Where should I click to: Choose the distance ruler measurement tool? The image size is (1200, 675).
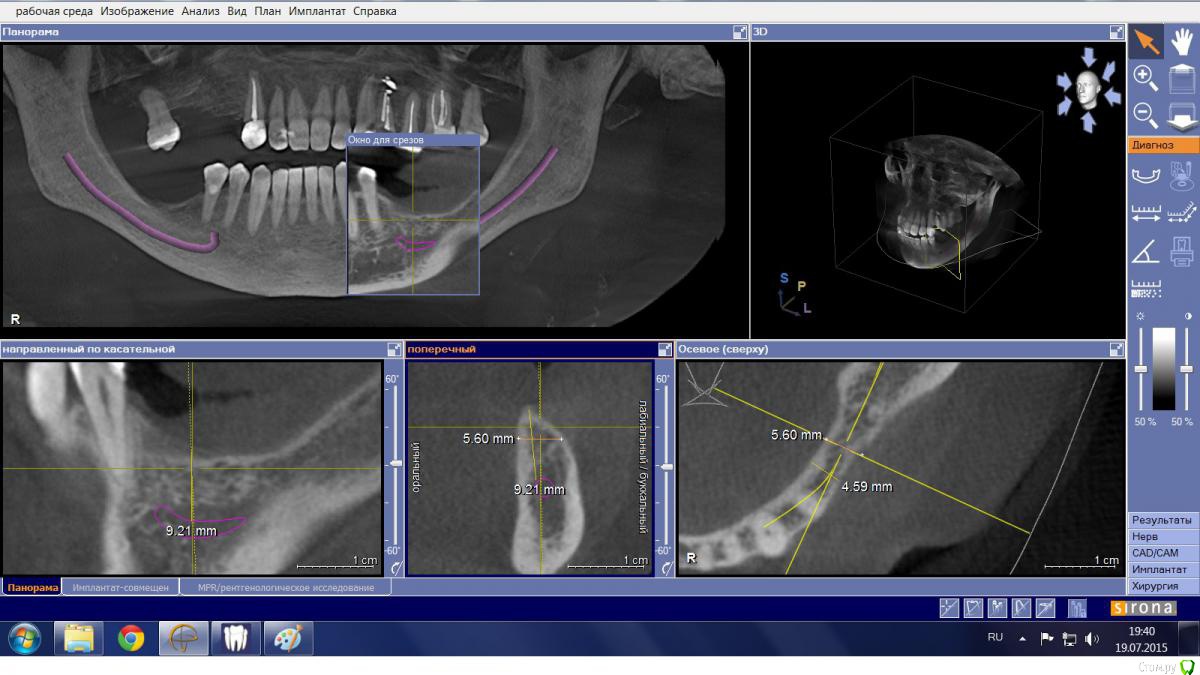(x=1146, y=213)
